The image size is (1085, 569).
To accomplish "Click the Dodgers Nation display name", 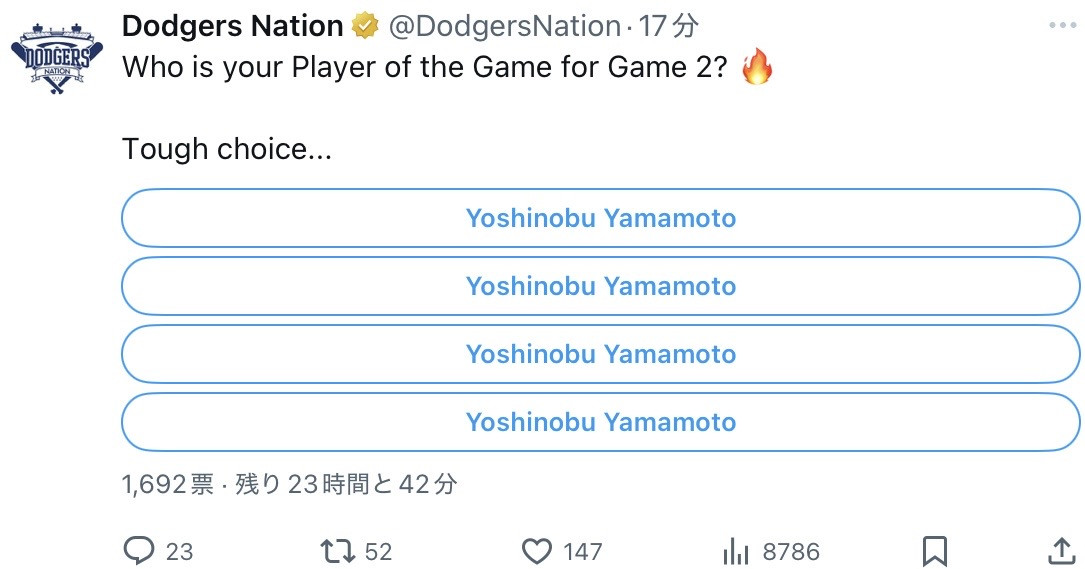I will (232, 26).
